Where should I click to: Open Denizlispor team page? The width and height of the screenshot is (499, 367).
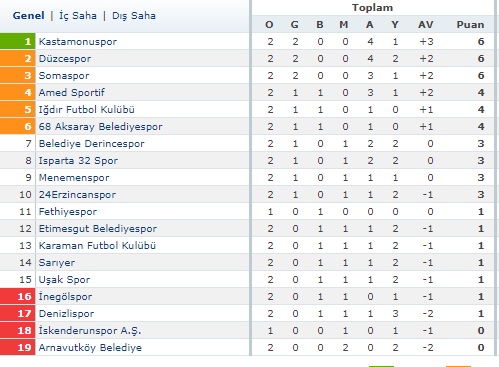pos(66,314)
